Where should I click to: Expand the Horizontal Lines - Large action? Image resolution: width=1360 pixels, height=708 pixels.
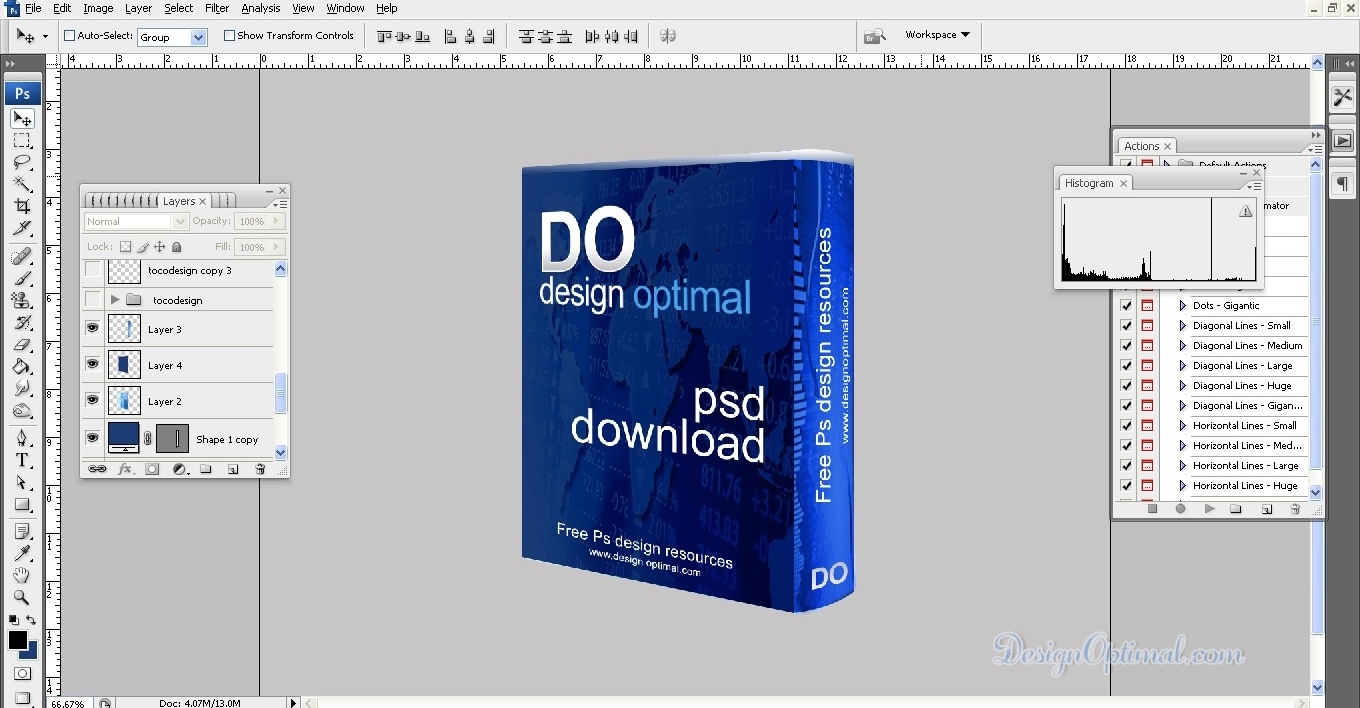1182,466
